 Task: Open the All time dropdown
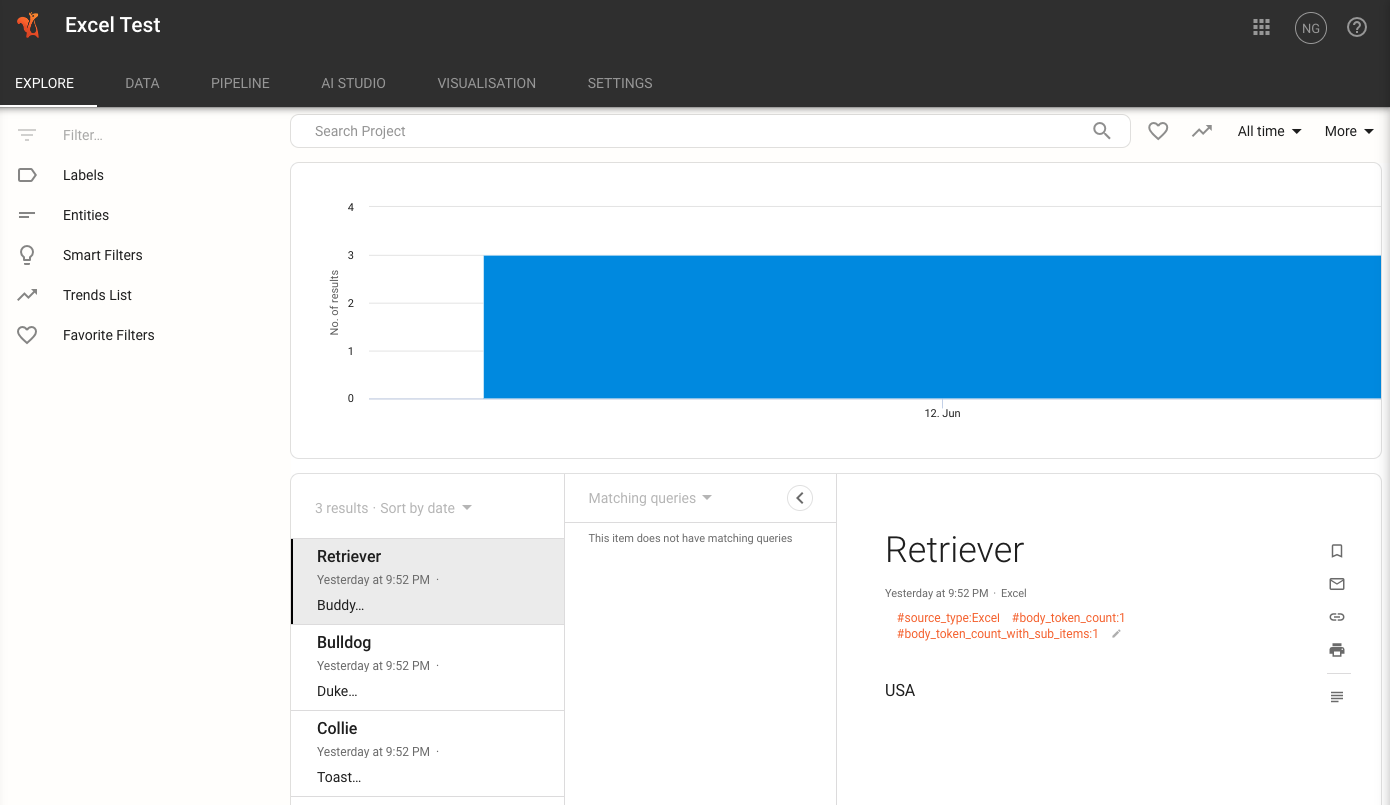[x=1269, y=131]
